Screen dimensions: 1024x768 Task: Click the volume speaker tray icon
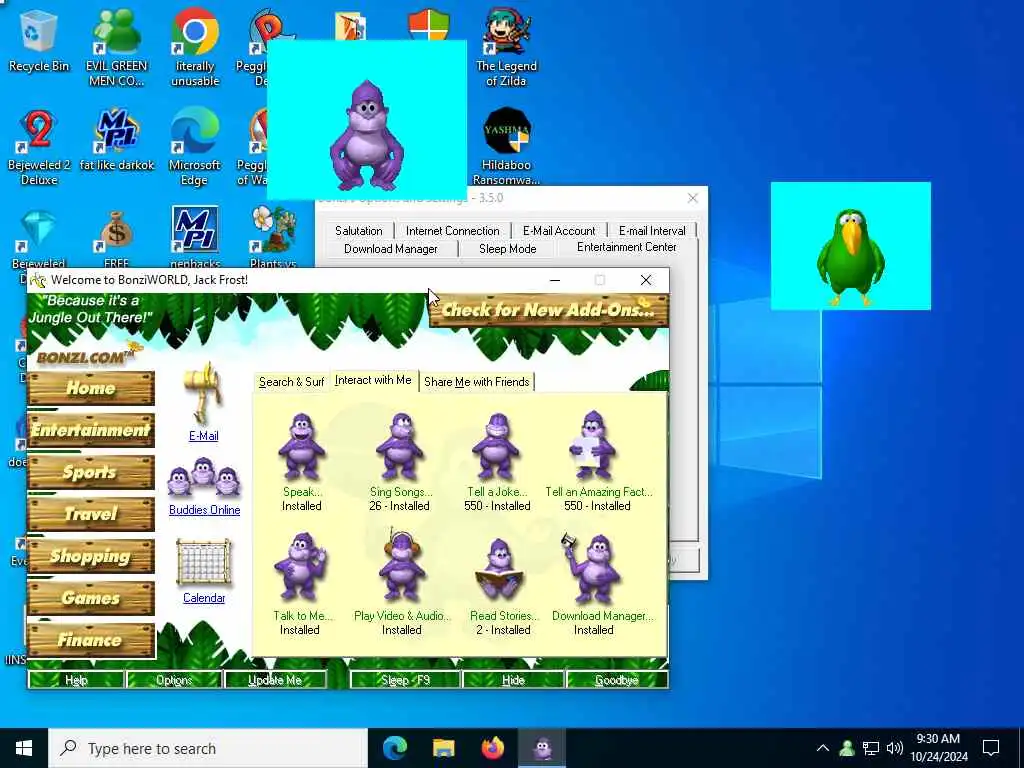coord(895,748)
